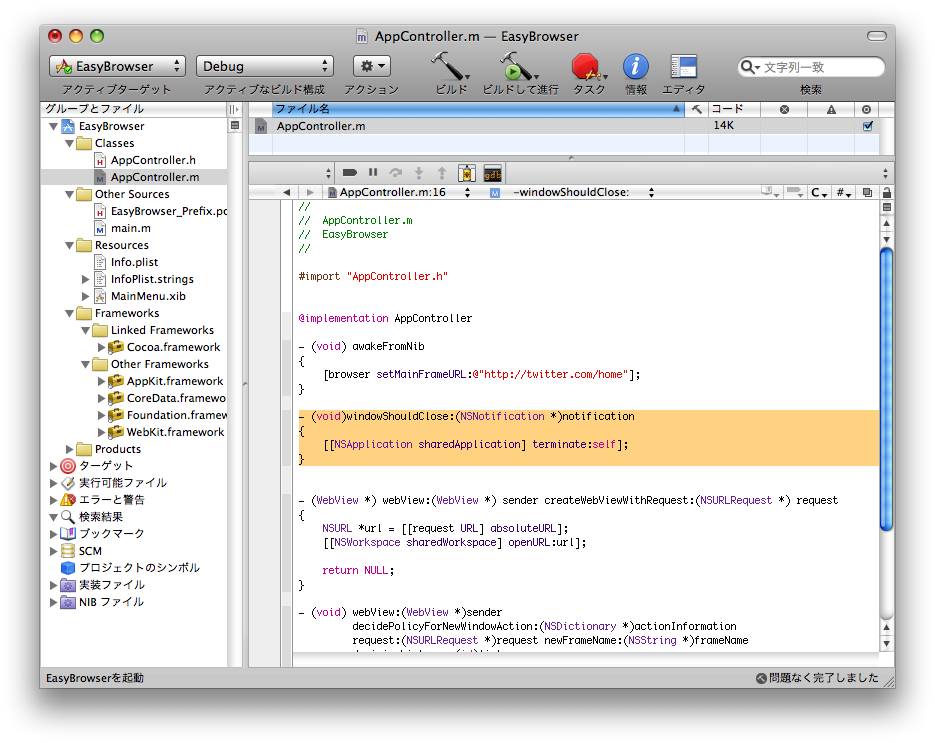
Task: Toggle the editor lock icon
Action: [887, 192]
